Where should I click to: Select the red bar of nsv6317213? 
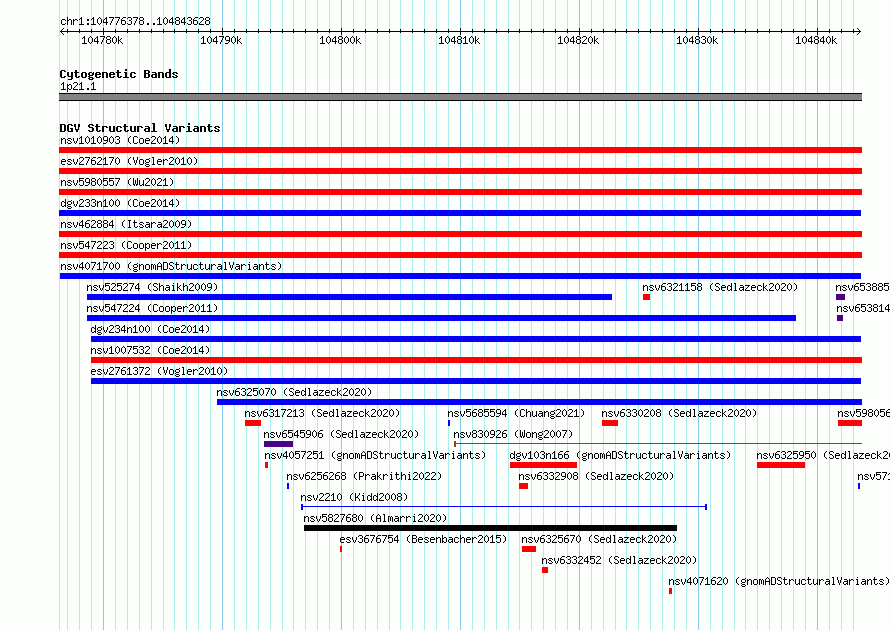[x=253, y=423]
